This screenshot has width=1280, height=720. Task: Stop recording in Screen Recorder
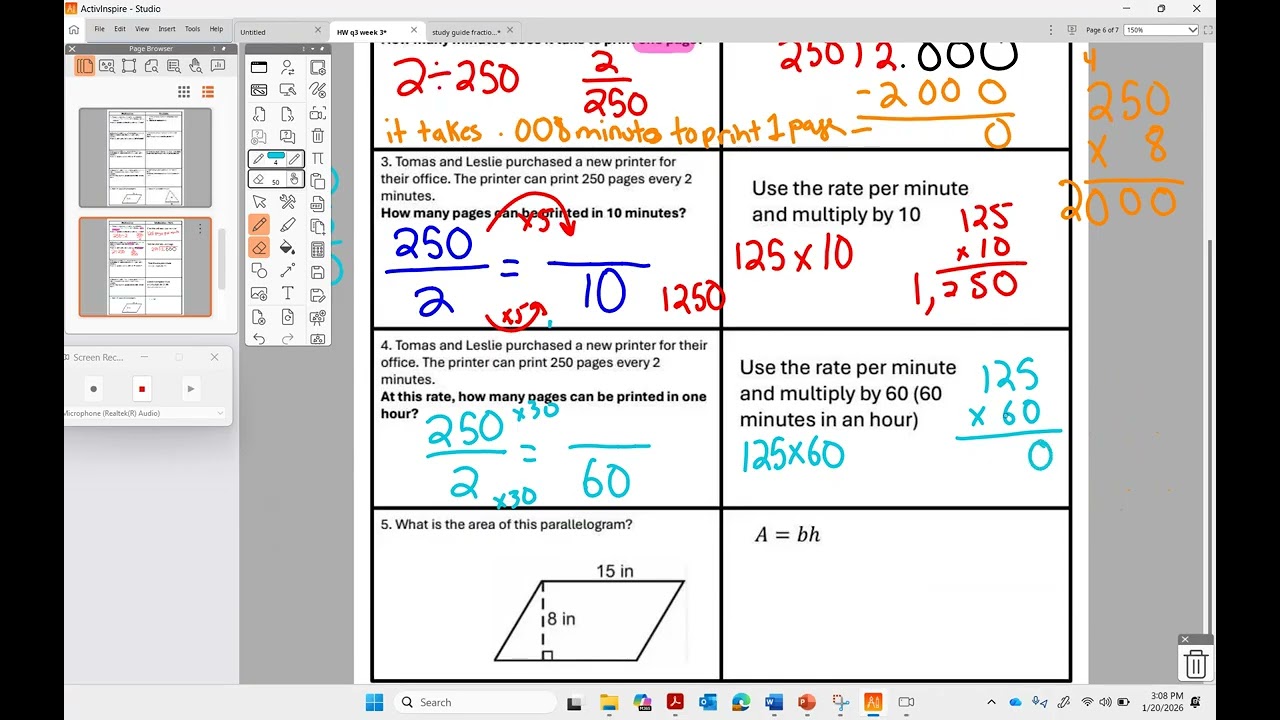[142, 389]
